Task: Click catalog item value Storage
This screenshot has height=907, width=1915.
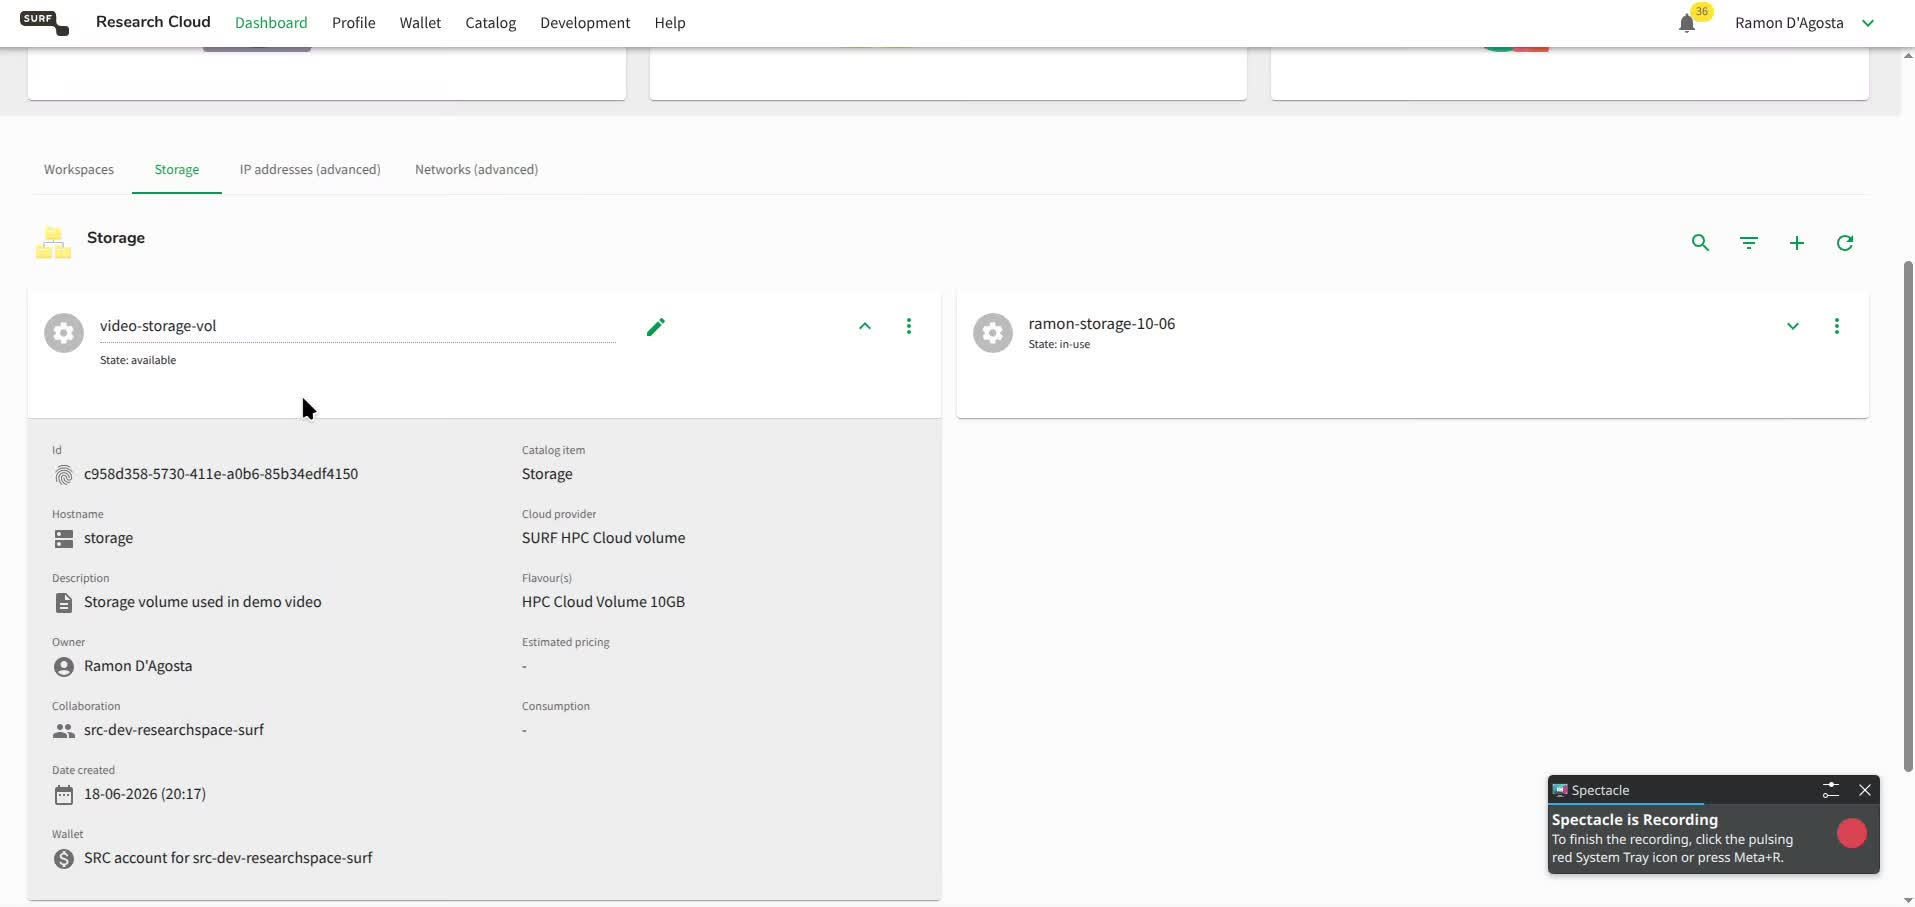Action: (x=547, y=474)
